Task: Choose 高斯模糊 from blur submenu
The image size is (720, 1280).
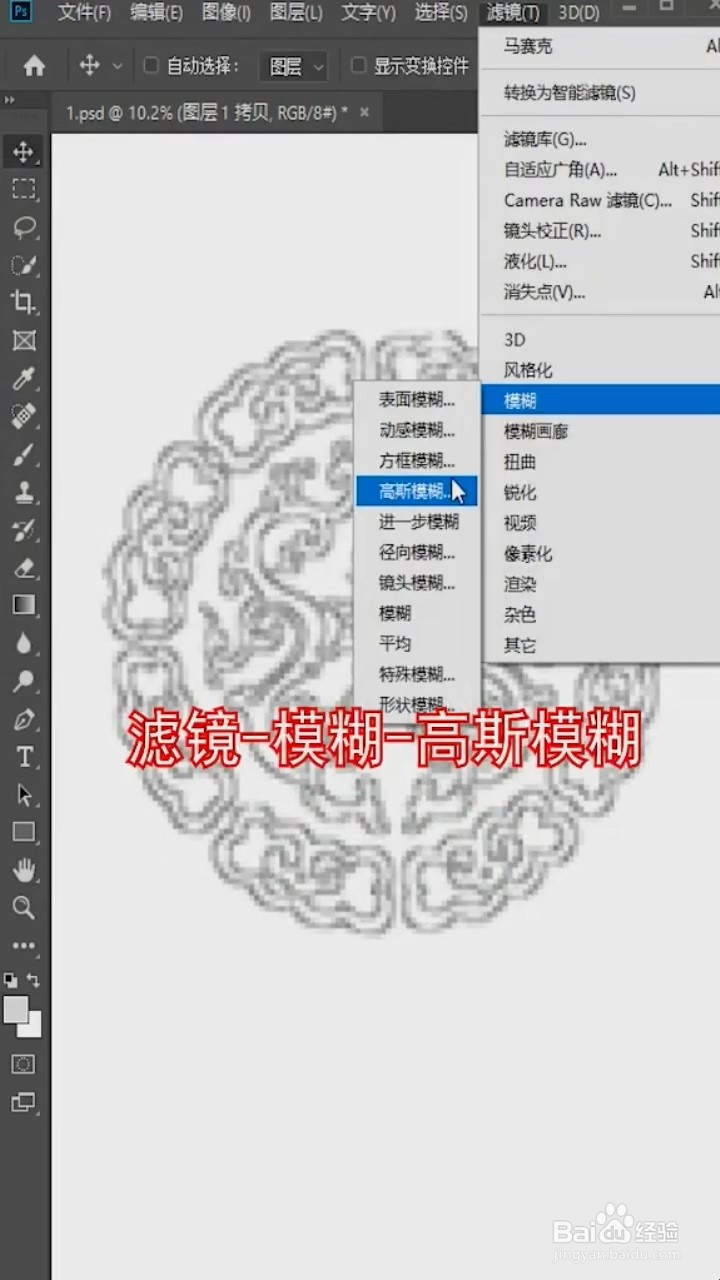Action: click(417, 491)
